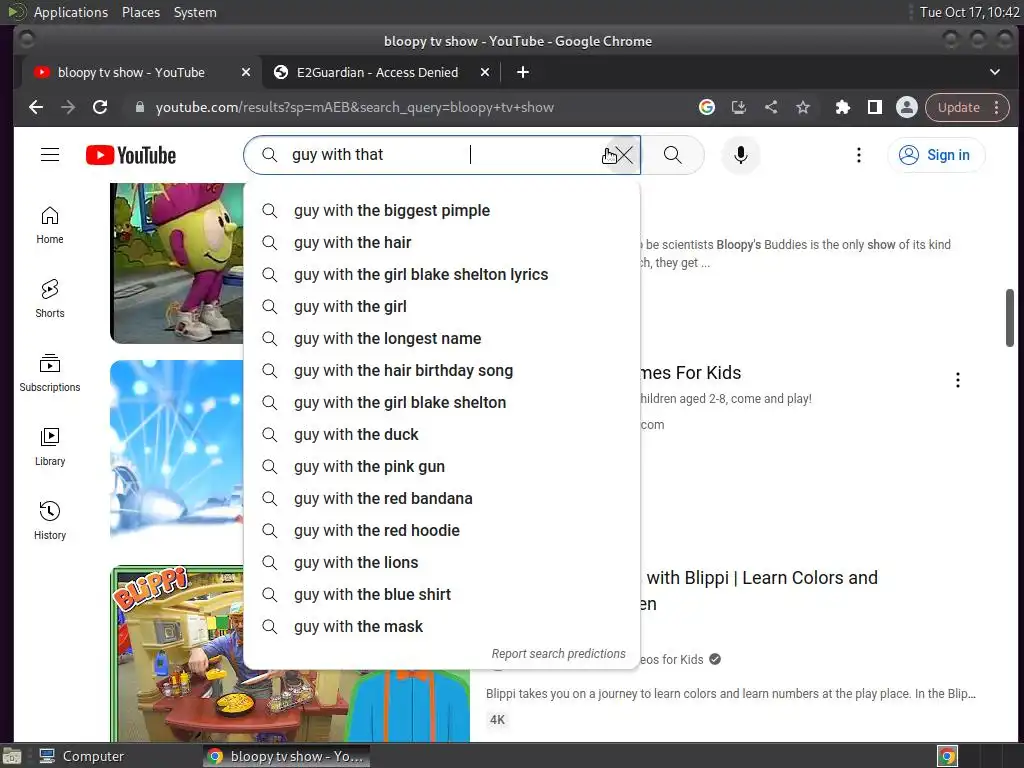This screenshot has height=768, width=1024.
Task: Click the install app icon in address bar
Action: coord(739,107)
